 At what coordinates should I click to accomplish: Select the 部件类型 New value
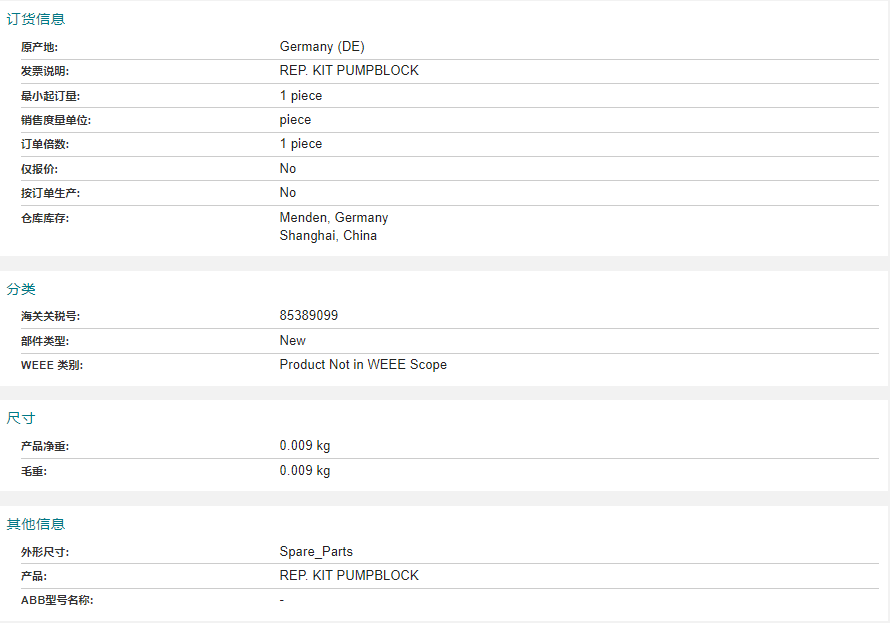point(292,340)
